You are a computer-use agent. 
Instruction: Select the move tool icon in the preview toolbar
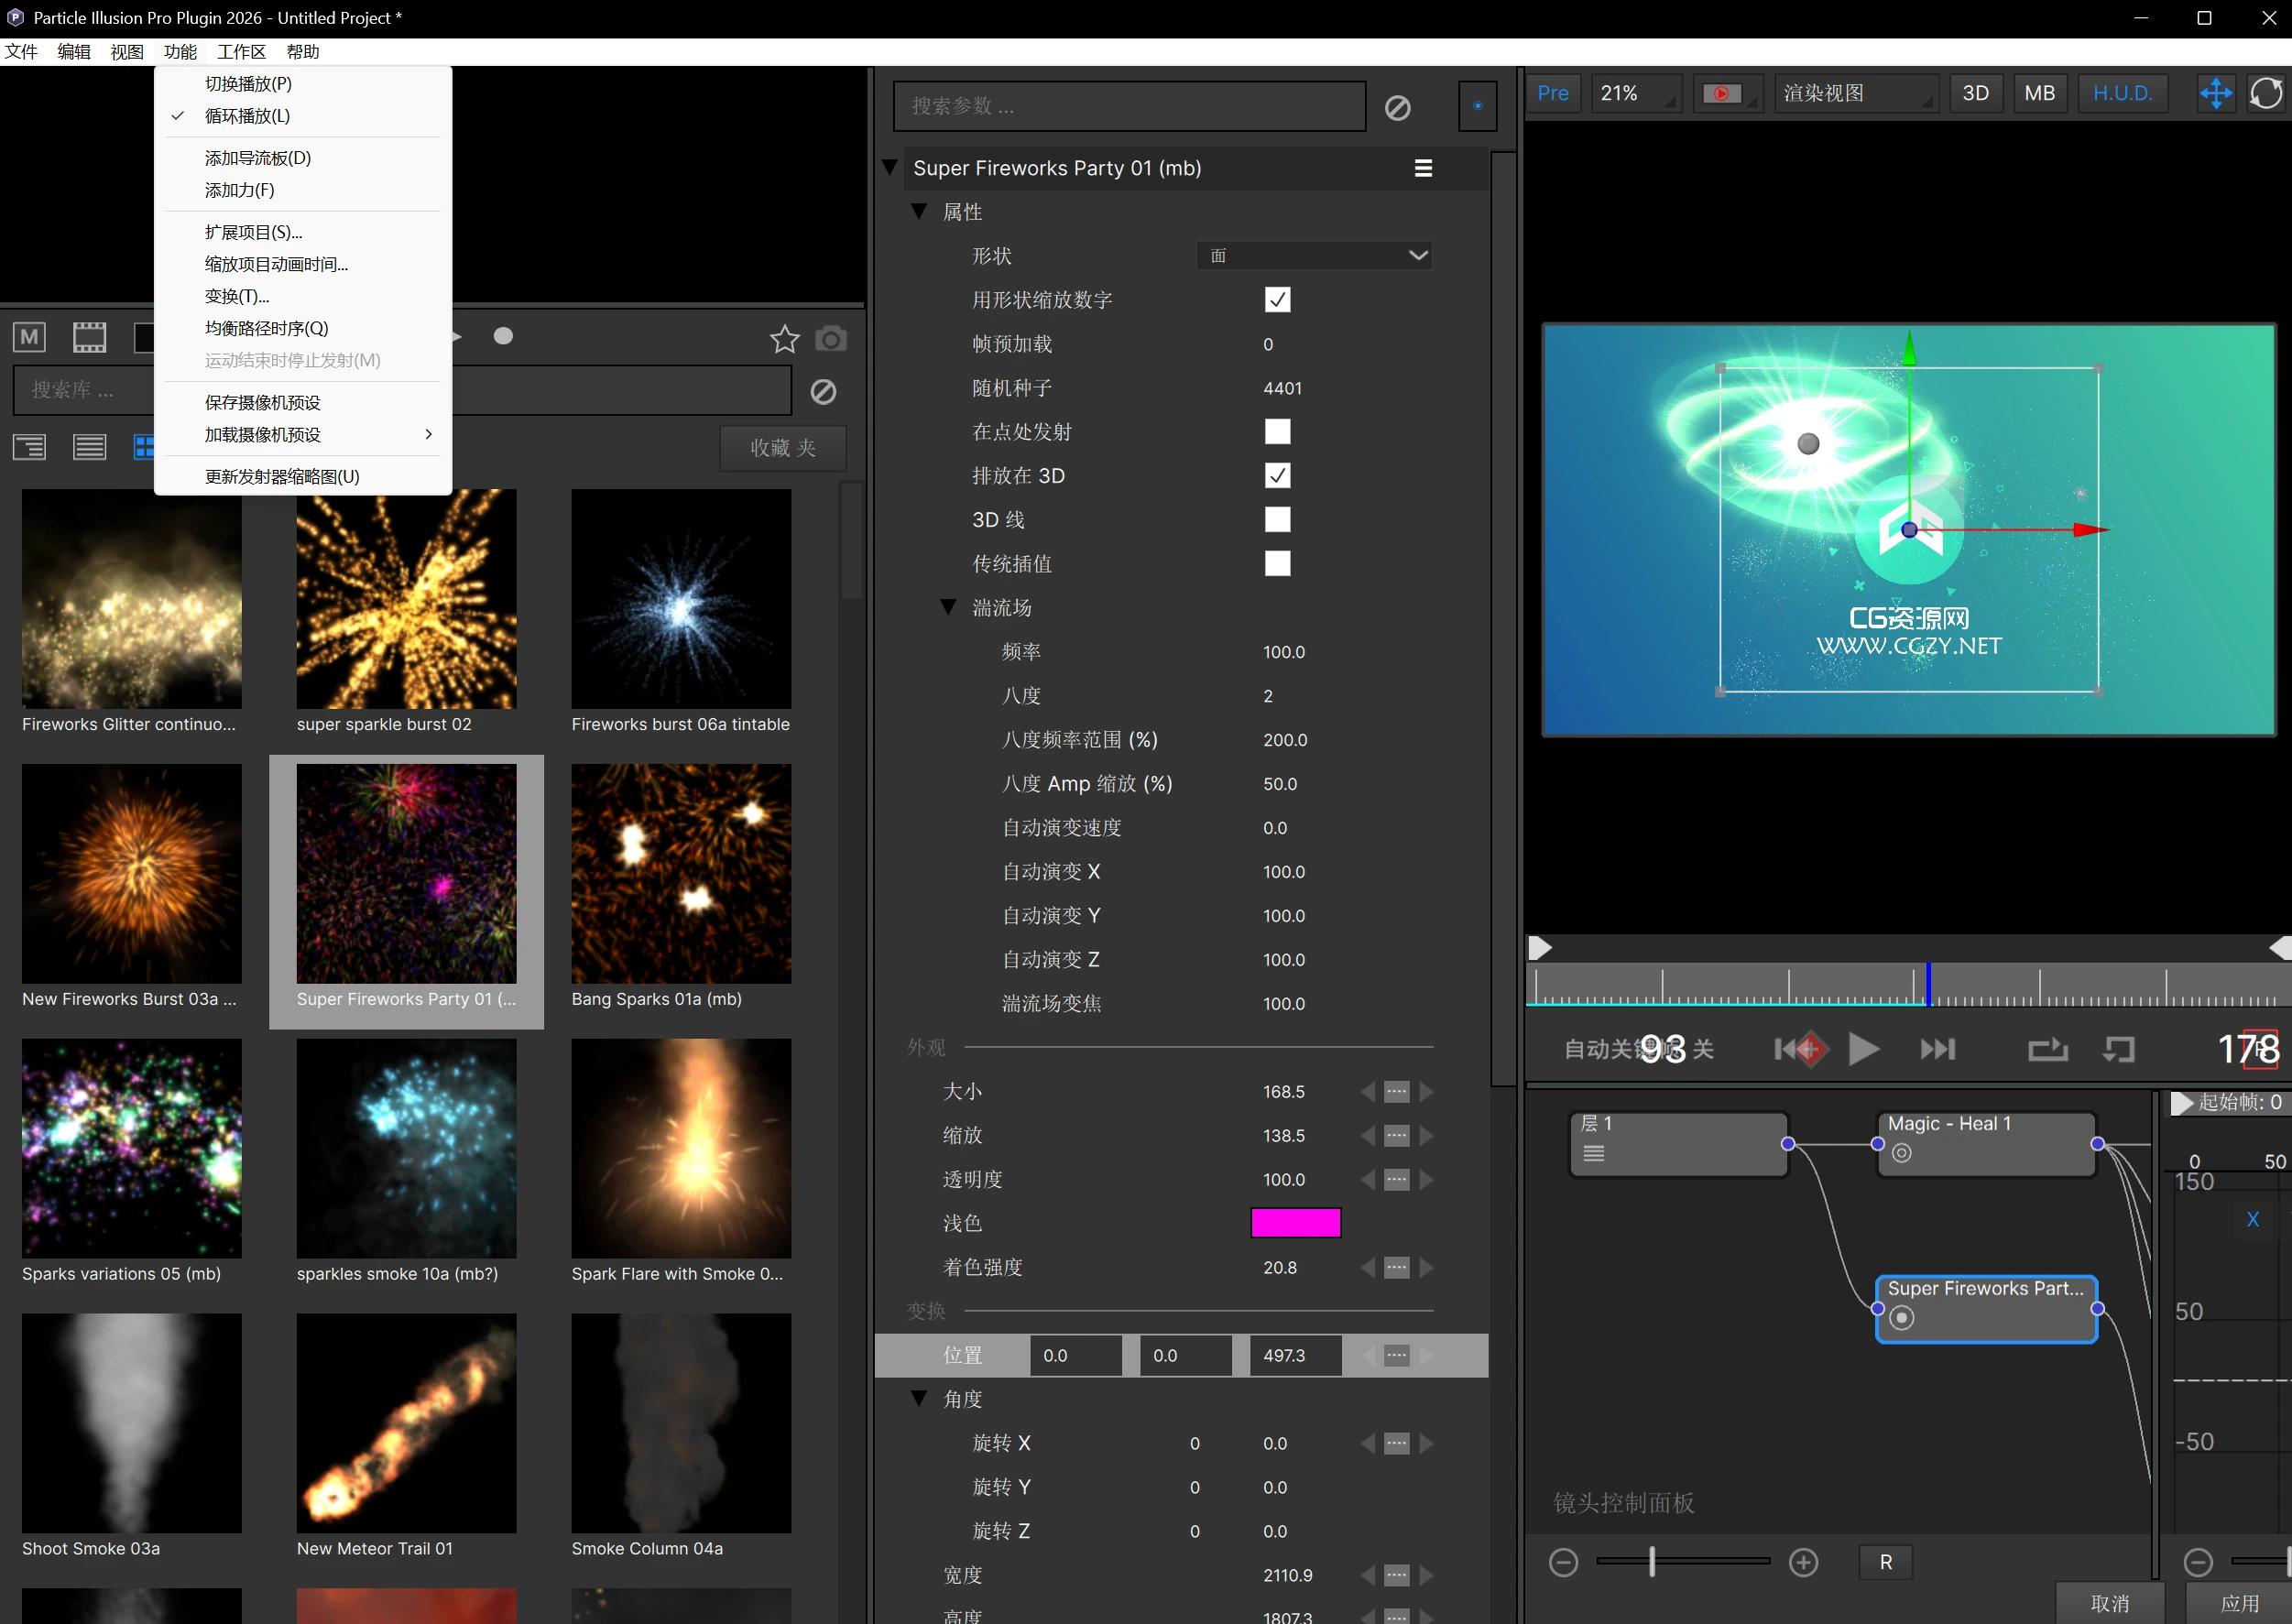click(2215, 93)
